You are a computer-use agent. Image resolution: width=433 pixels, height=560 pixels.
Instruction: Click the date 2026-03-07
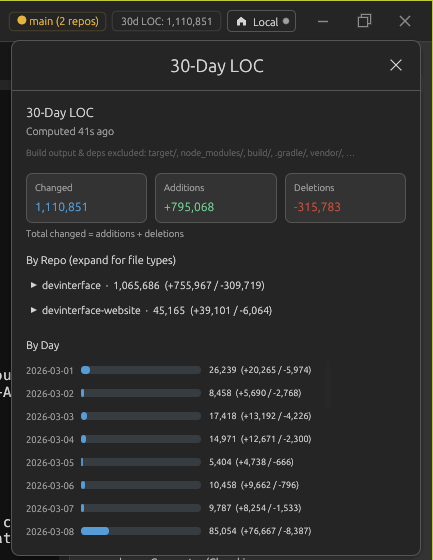[50, 509]
